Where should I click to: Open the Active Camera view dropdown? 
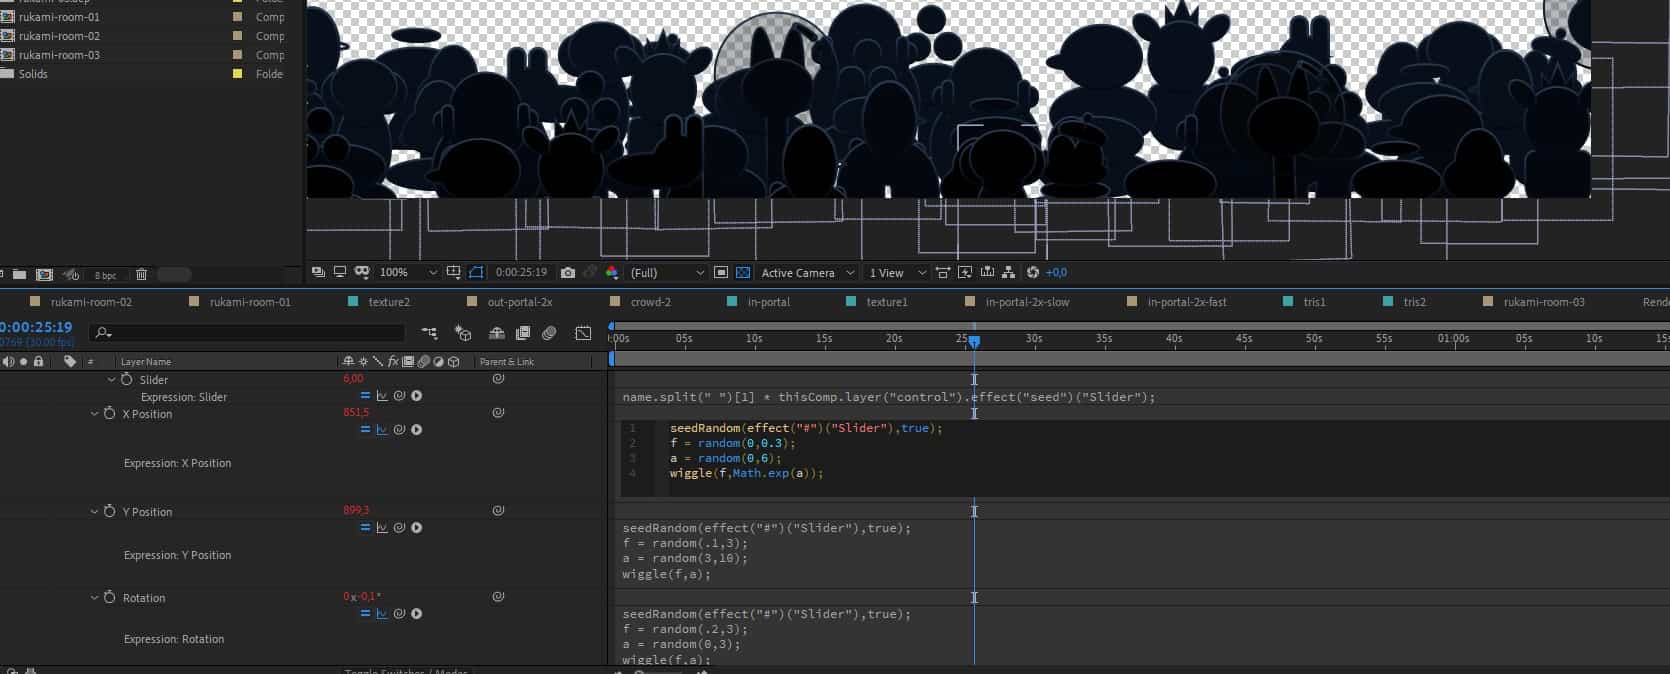click(x=808, y=272)
